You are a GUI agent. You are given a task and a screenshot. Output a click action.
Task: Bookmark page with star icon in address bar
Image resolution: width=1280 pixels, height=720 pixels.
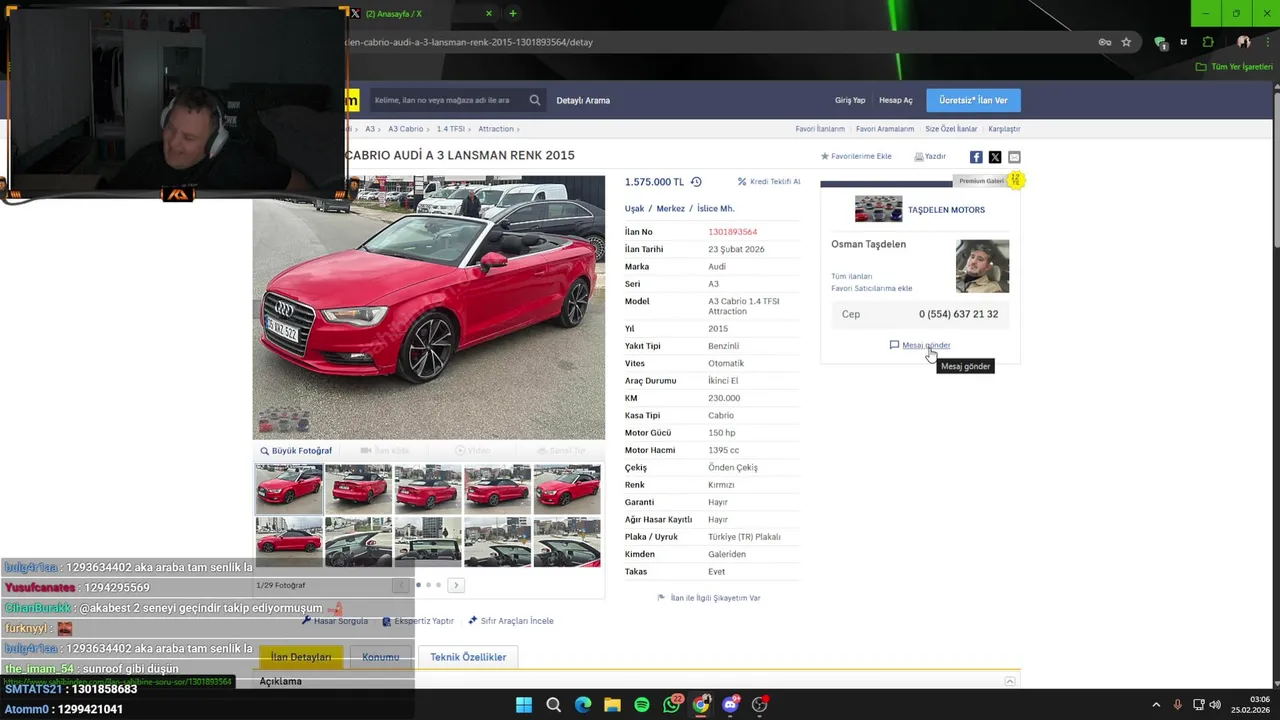1126,42
